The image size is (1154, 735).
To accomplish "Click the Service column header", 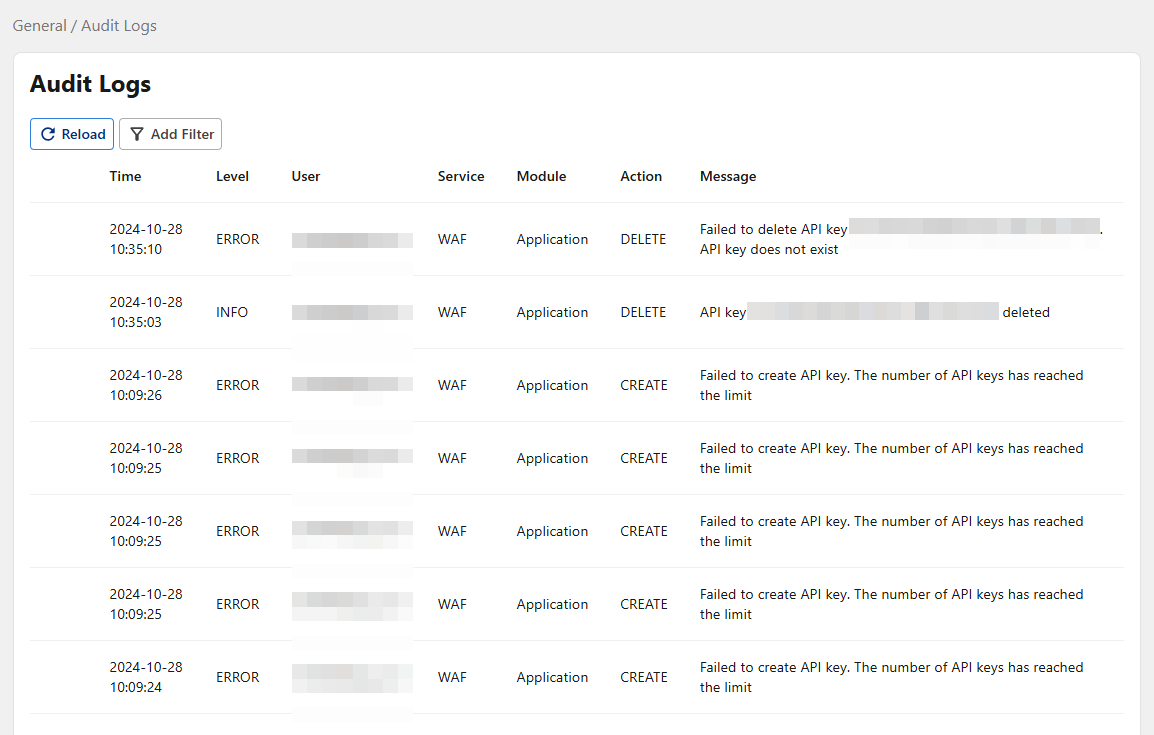I will click(461, 176).
